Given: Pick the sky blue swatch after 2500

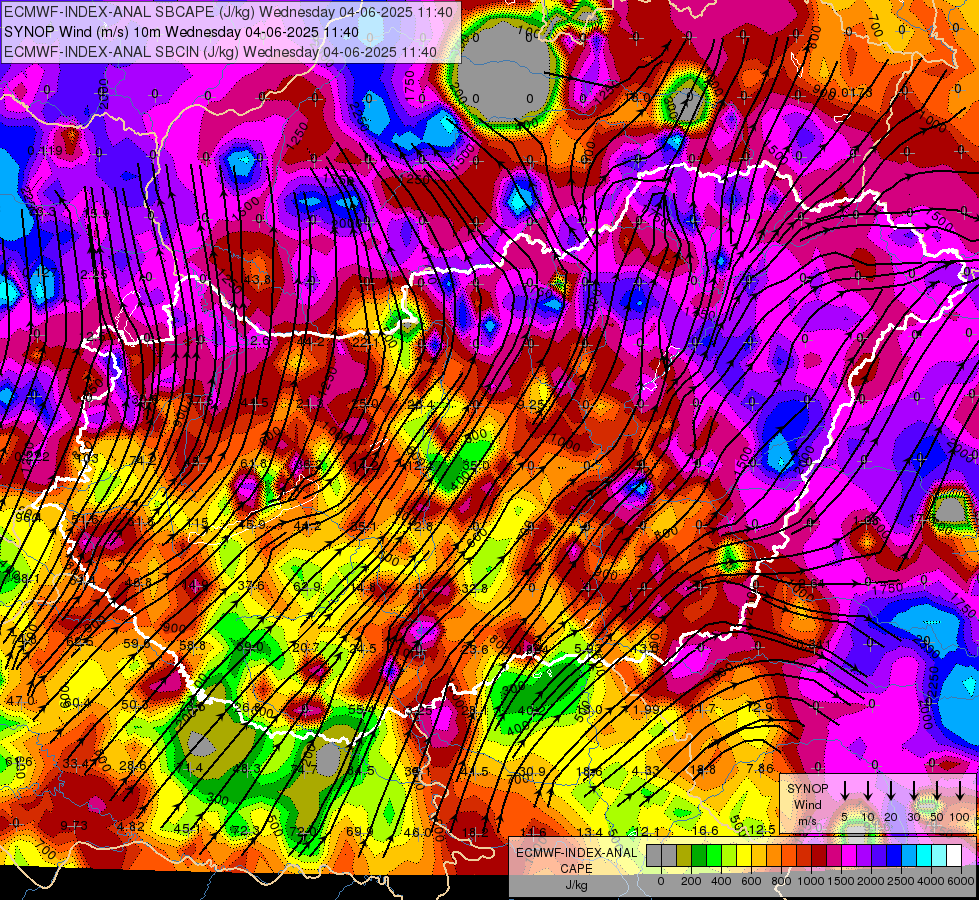Looking at the screenshot, I should click(x=909, y=856).
